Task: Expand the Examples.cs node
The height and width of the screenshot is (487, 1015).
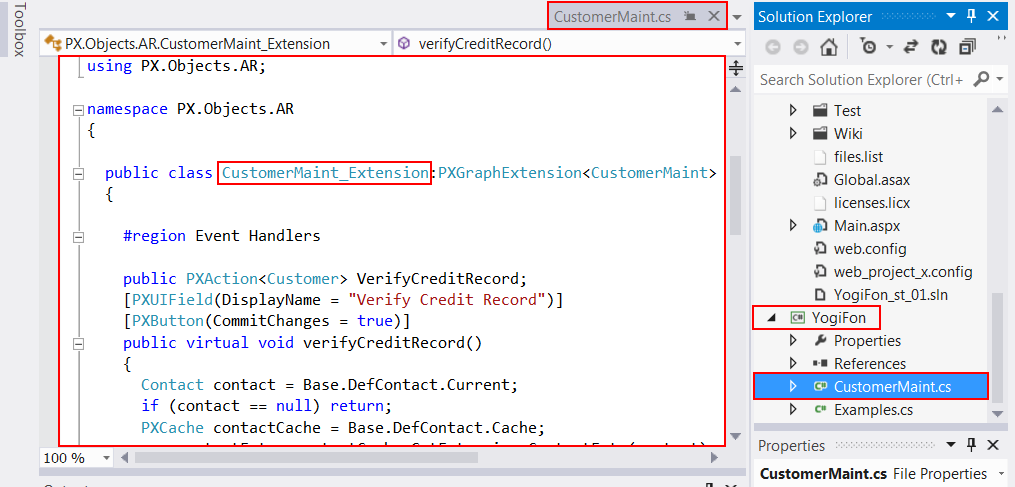Action: pos(794,410)
